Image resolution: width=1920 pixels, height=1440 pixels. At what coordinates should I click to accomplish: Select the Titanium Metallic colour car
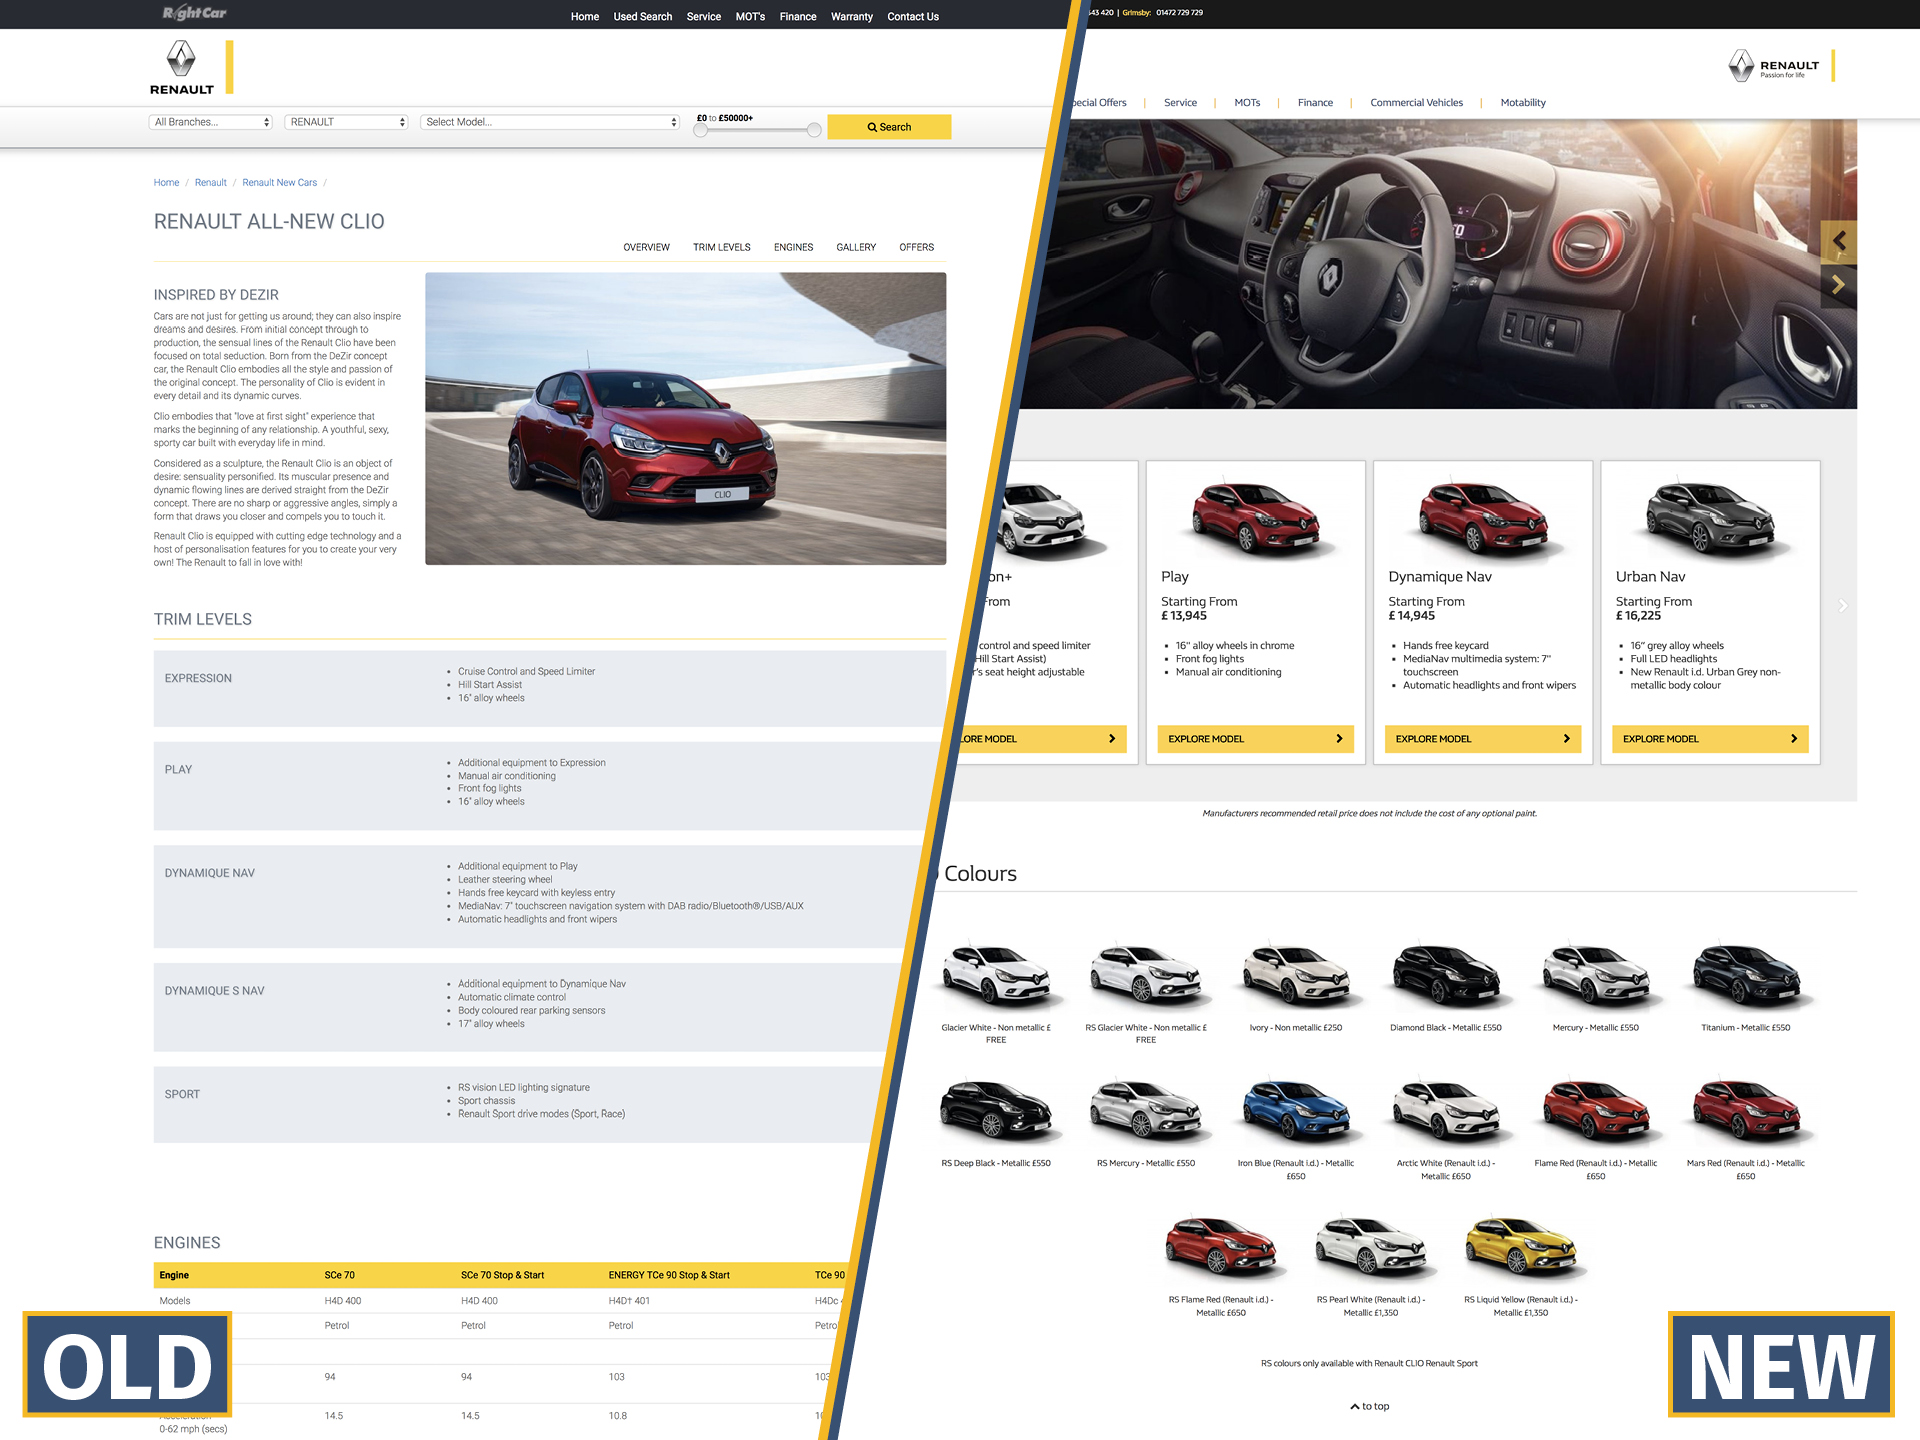point(1746,974)
